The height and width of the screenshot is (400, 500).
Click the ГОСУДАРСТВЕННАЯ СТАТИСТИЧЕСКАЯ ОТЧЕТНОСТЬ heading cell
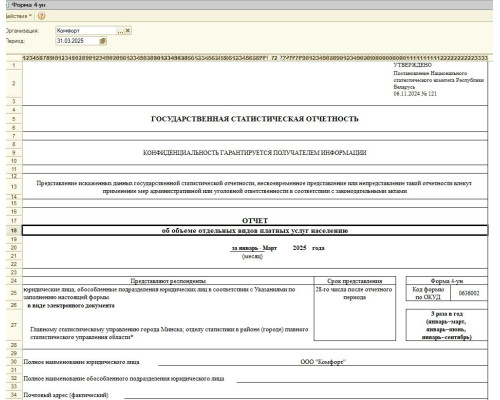[255, 119]
